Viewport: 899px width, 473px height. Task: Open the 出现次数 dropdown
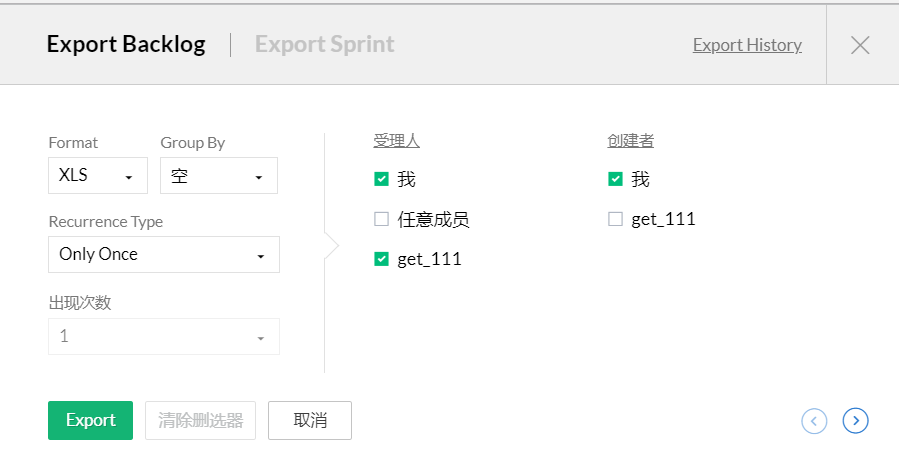[163, 336]
